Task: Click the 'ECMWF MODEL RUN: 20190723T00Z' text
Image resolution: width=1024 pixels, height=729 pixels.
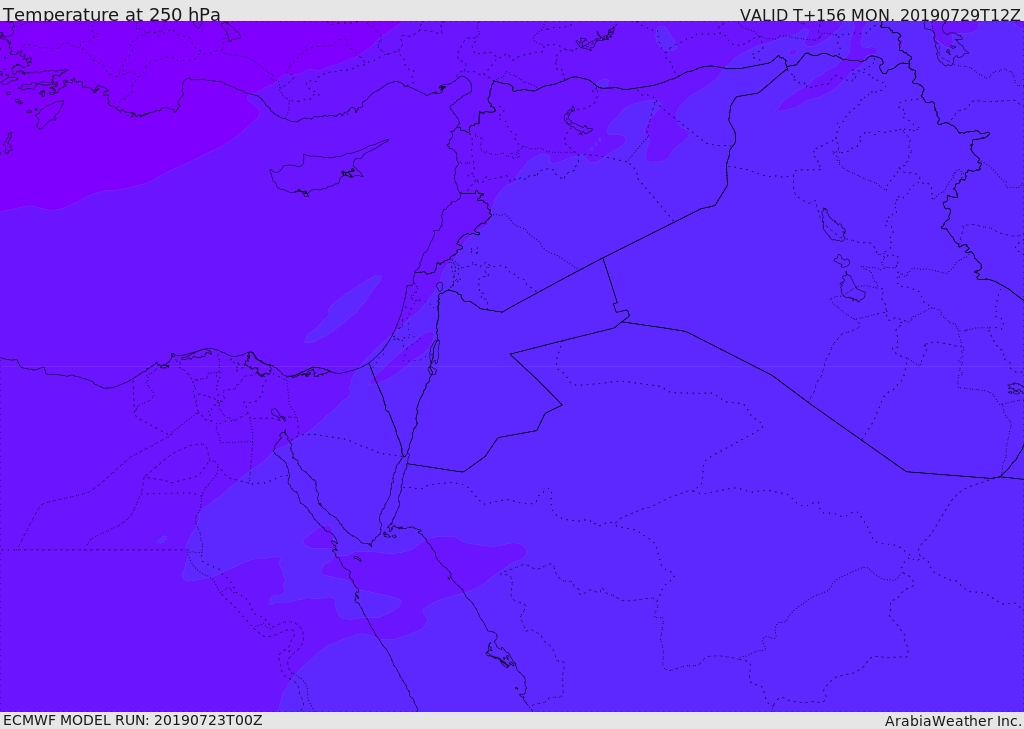Action: point(133,720)
